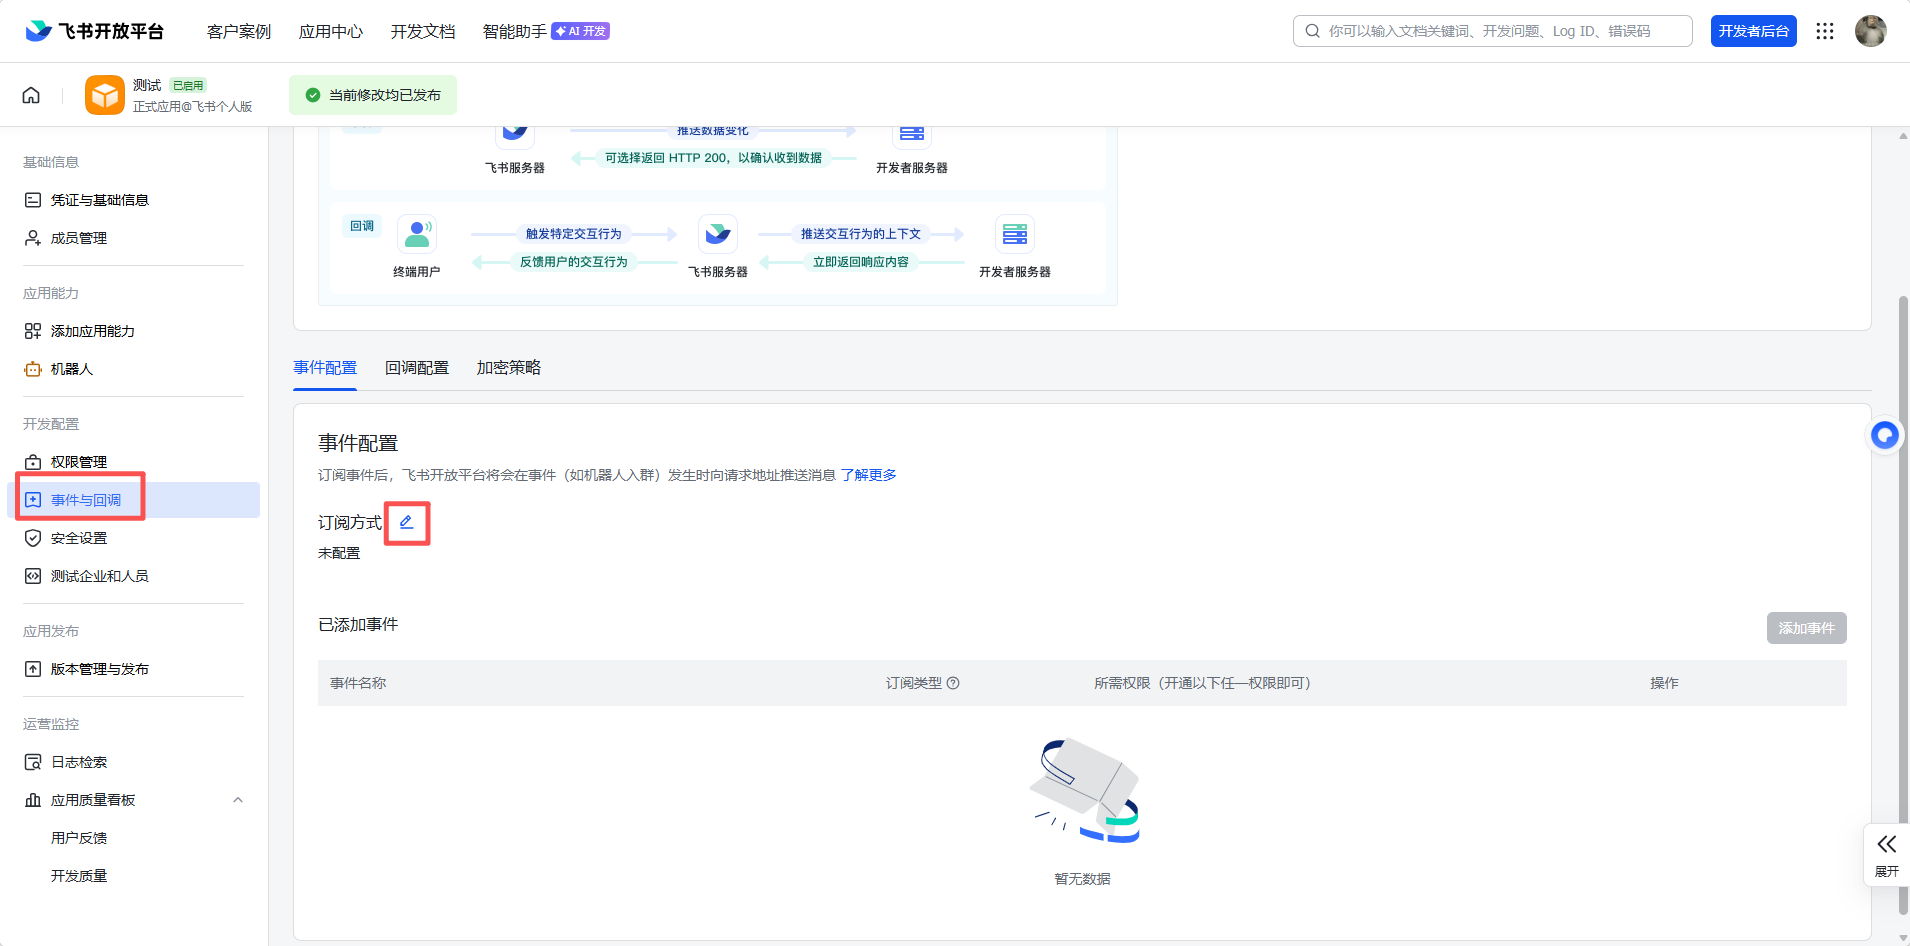This screenshot has height=946, width=1910.
Task: Click the 机器人 robot icon
Action: click(33, 369)
